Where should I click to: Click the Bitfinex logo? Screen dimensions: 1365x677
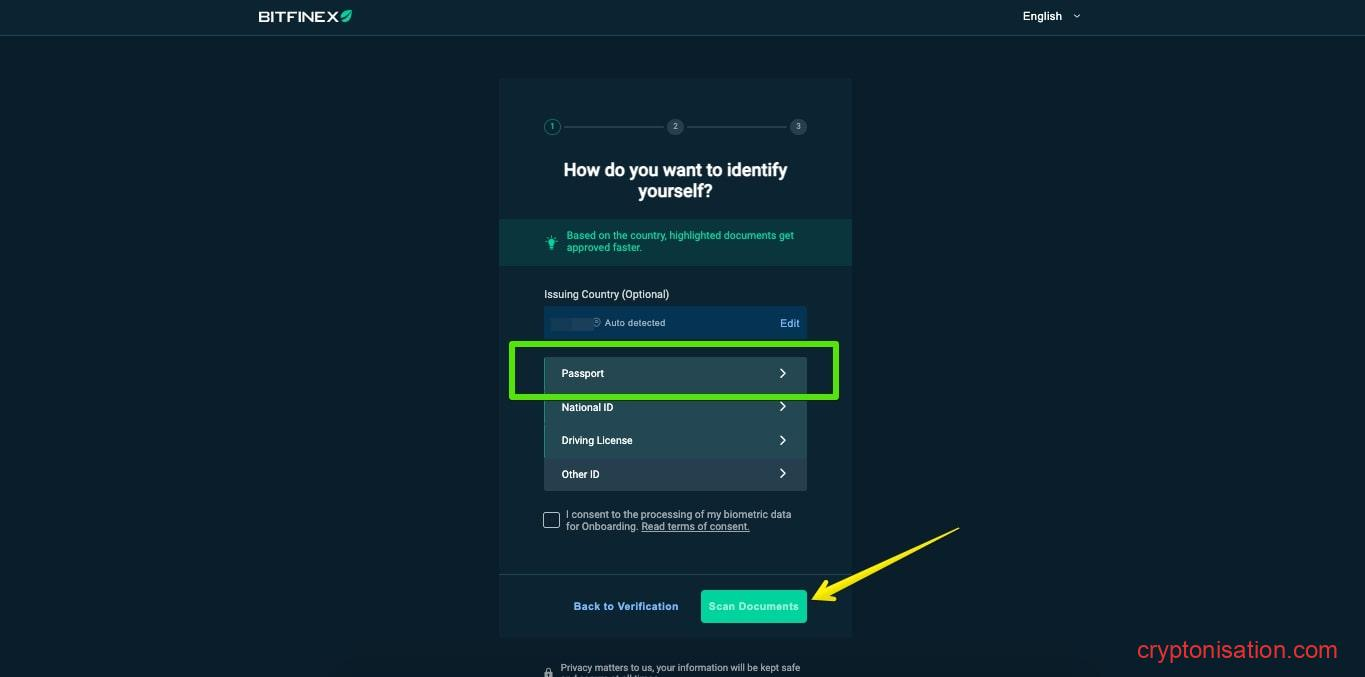pyautogui.click(x=305, y=16)
